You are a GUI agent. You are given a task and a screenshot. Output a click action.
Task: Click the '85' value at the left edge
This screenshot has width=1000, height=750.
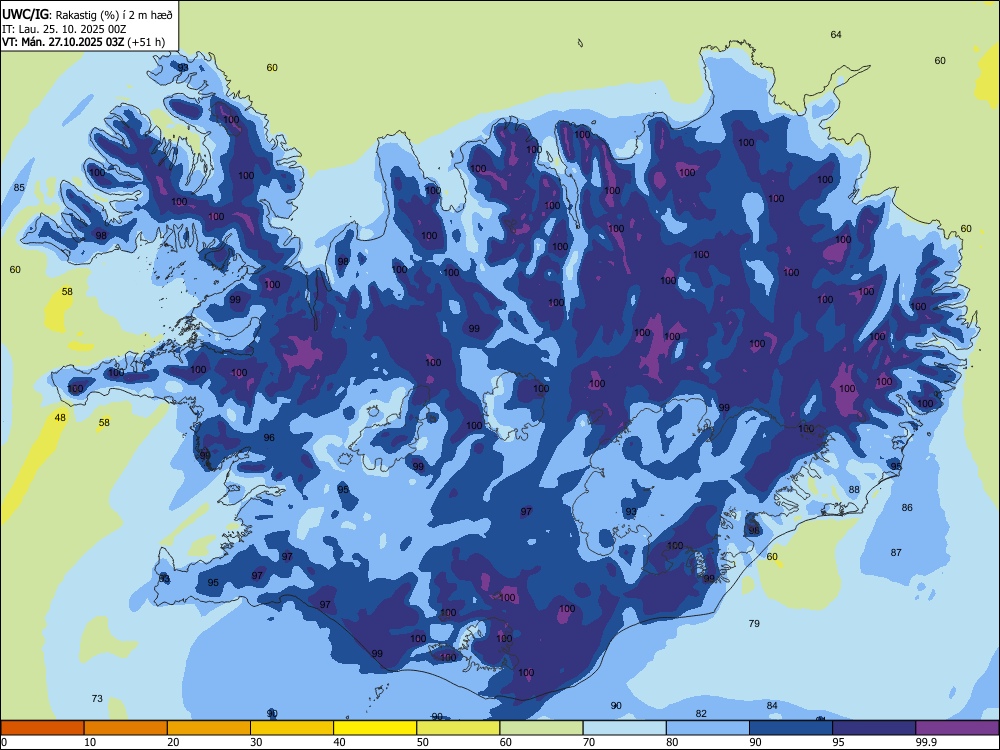tap(19, 188)
